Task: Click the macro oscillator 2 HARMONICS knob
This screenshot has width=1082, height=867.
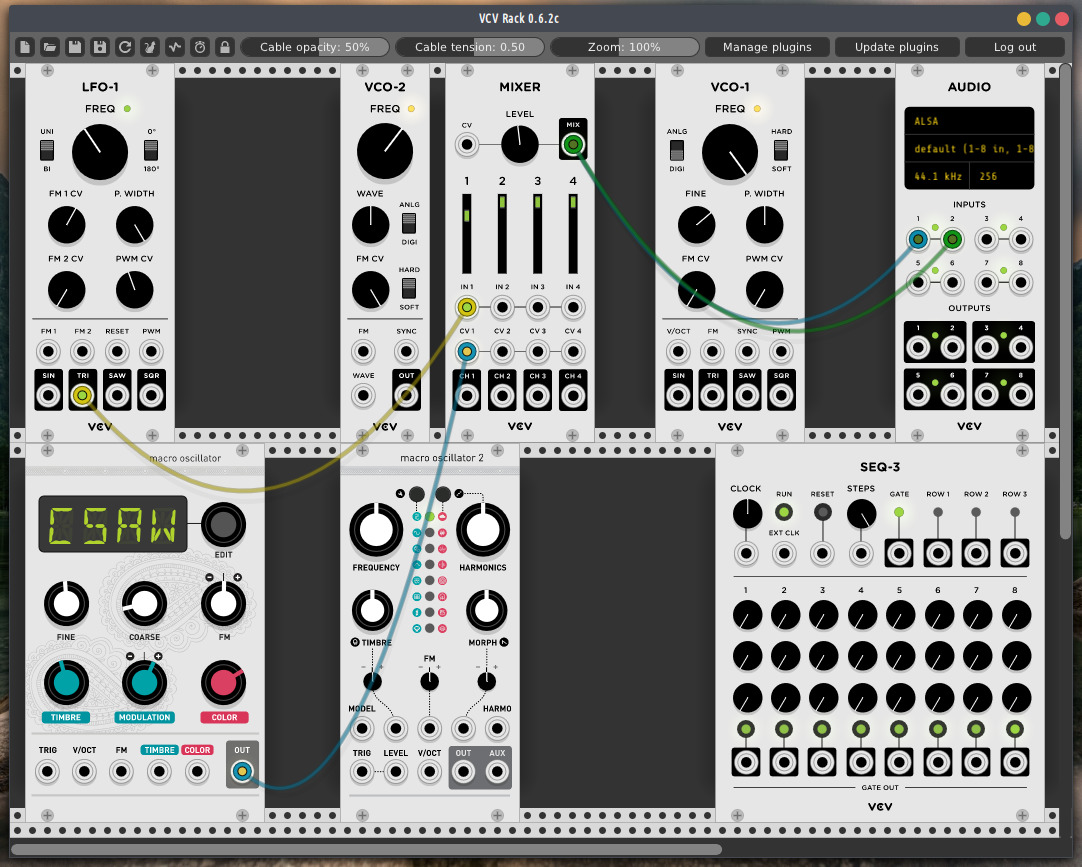Action: [x=482, y=530]
